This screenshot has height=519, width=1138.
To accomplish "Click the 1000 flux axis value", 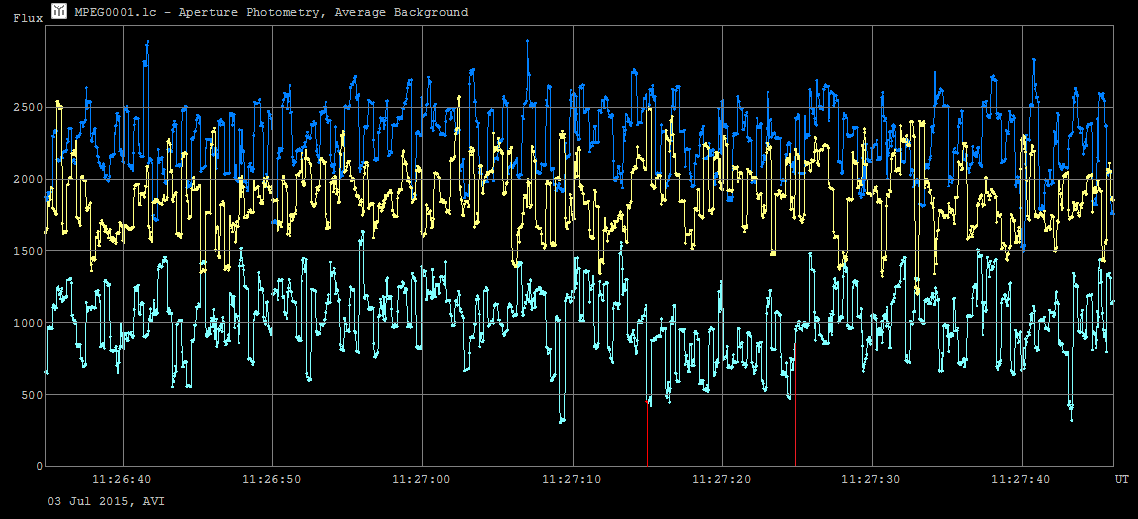I will [x=30, y=323].
